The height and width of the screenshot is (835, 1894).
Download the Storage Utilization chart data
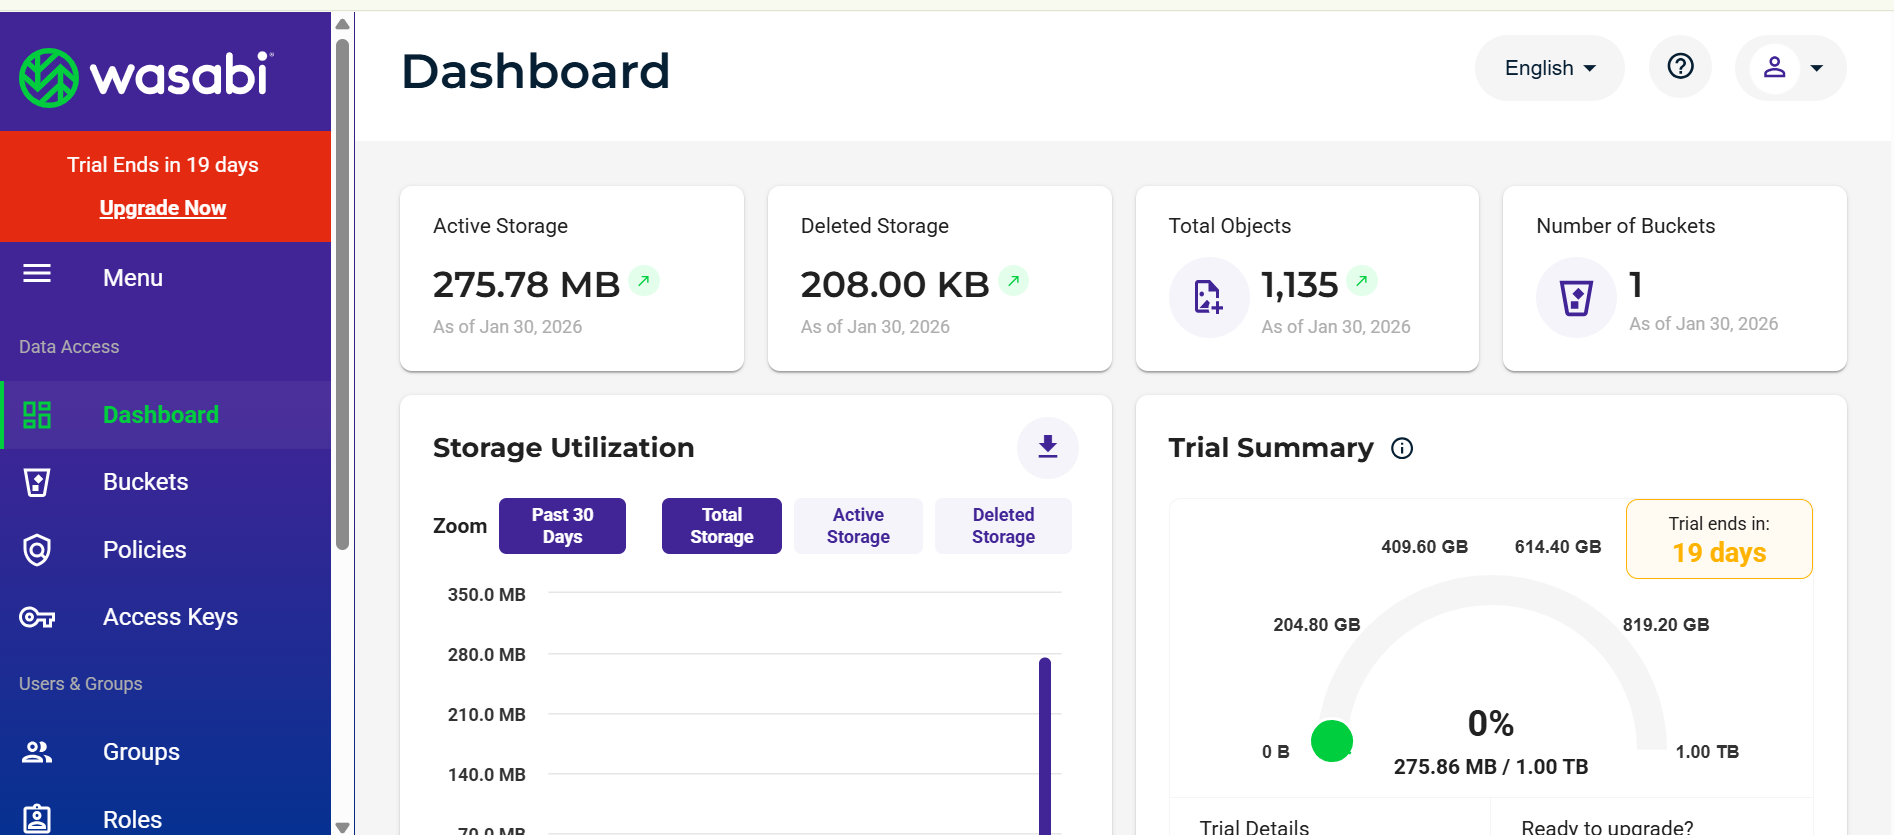pos(1047,447)
